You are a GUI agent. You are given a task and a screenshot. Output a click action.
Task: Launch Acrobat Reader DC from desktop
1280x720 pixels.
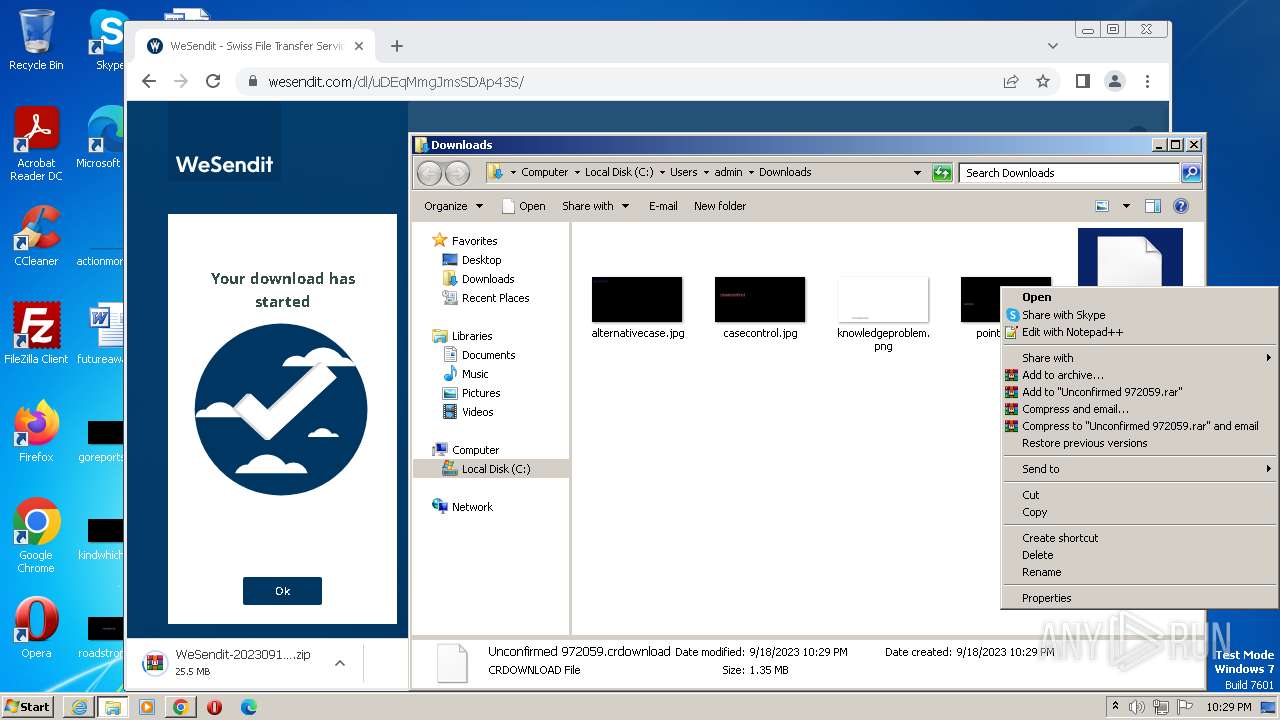point(36,145)
